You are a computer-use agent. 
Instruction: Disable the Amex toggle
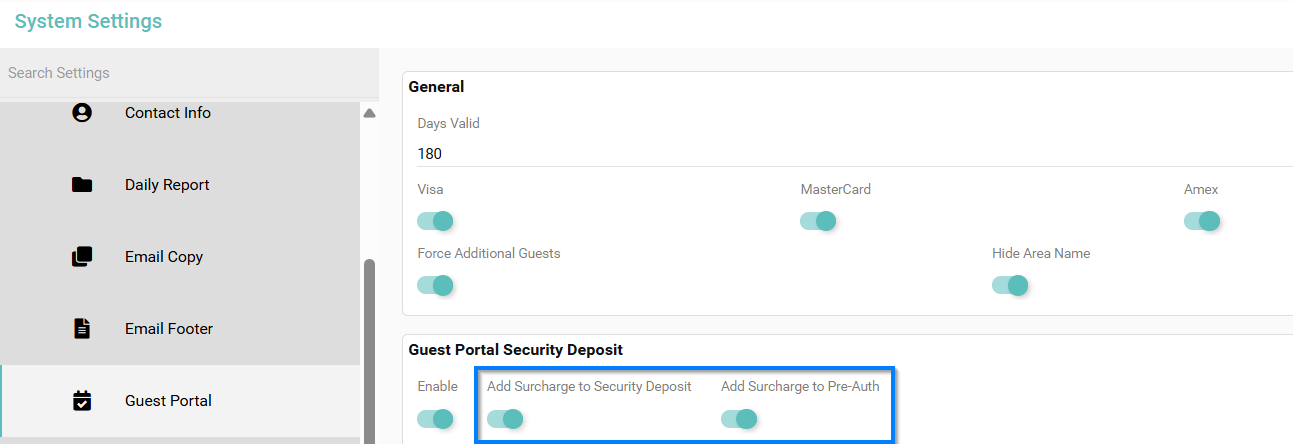coord(1202,221)
